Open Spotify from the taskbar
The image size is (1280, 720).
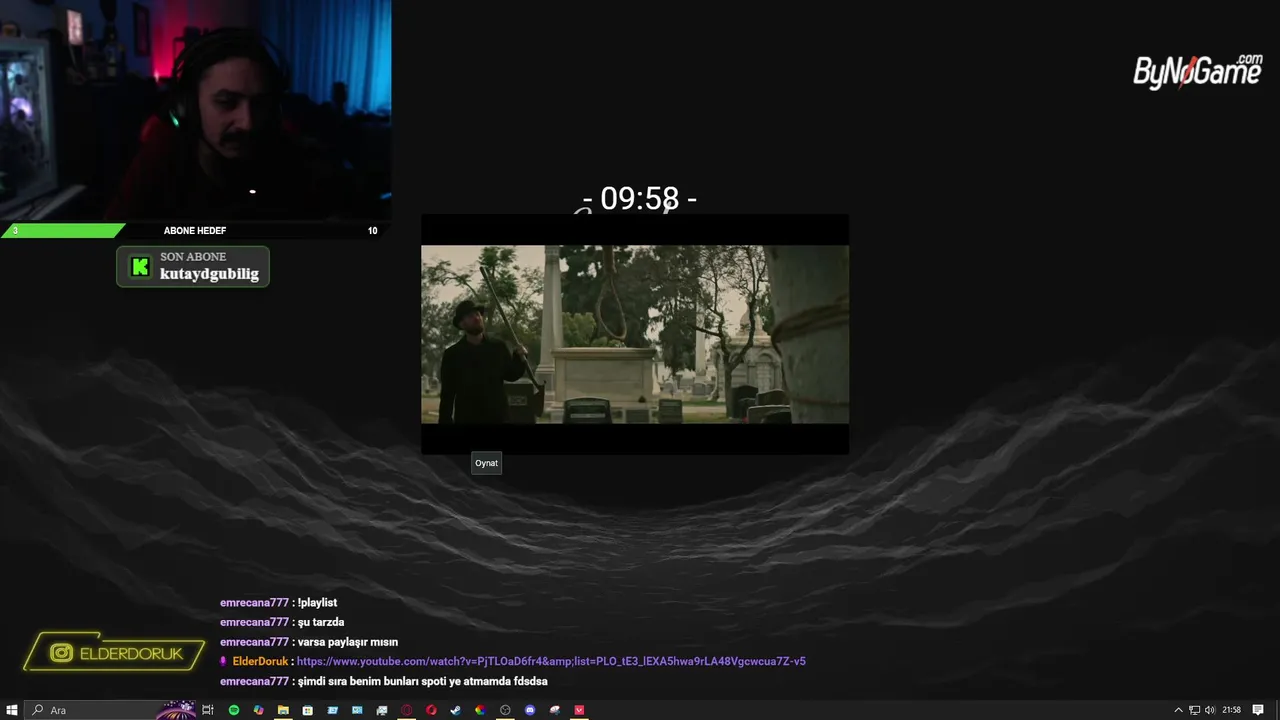234,710
